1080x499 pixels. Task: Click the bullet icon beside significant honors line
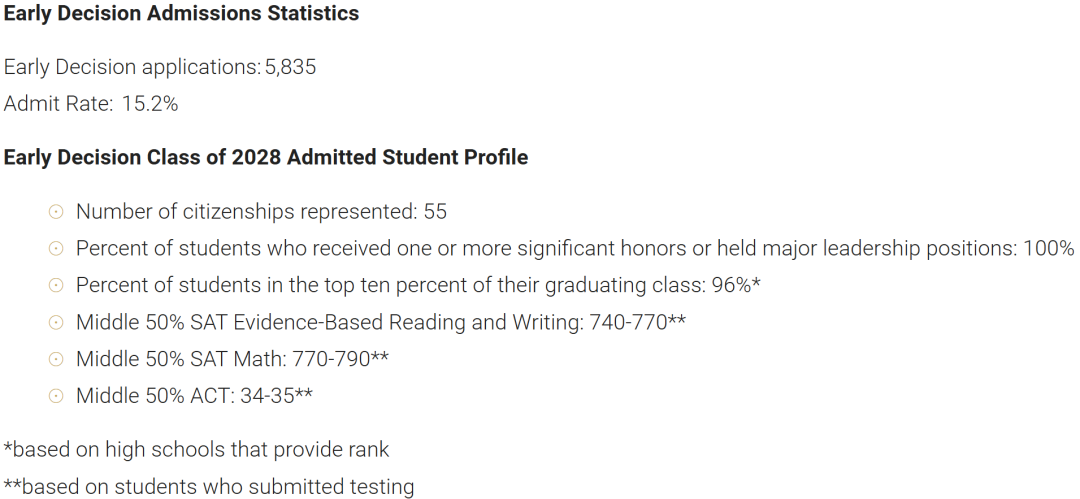pos(56,248)
